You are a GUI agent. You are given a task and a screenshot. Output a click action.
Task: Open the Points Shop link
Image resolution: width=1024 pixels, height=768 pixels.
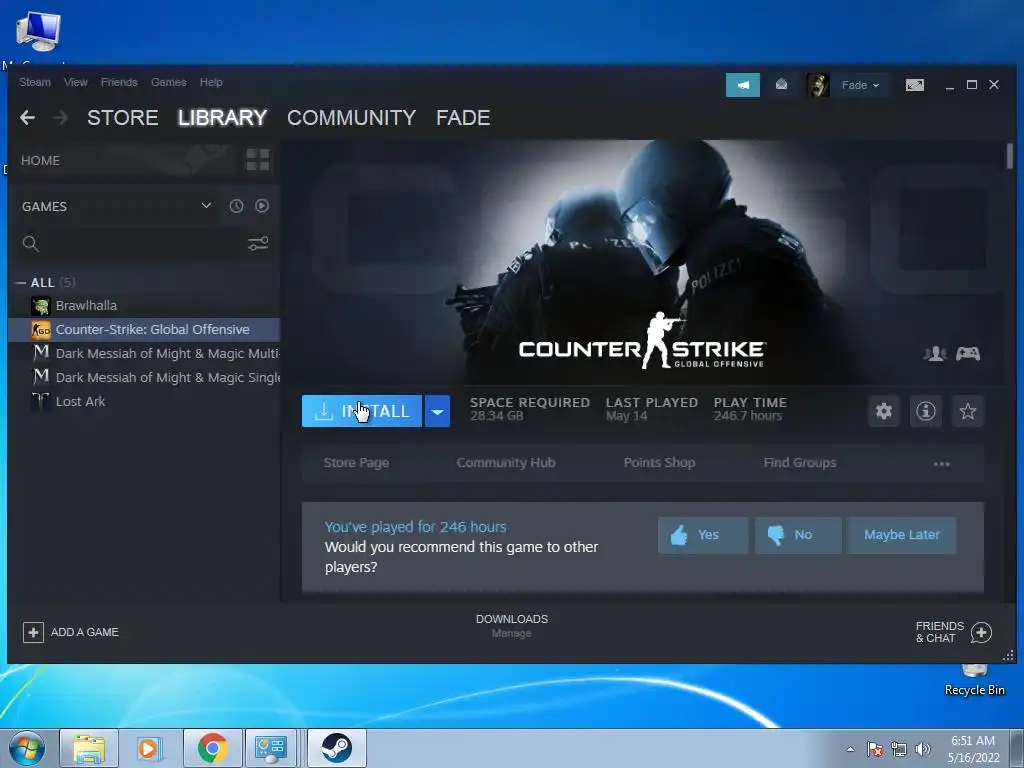660,463
